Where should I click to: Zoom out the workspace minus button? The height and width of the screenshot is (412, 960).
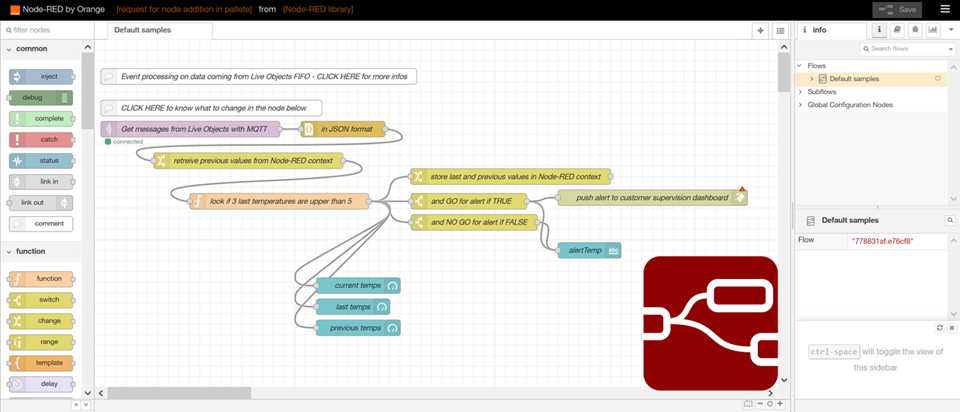coord(760,404)
